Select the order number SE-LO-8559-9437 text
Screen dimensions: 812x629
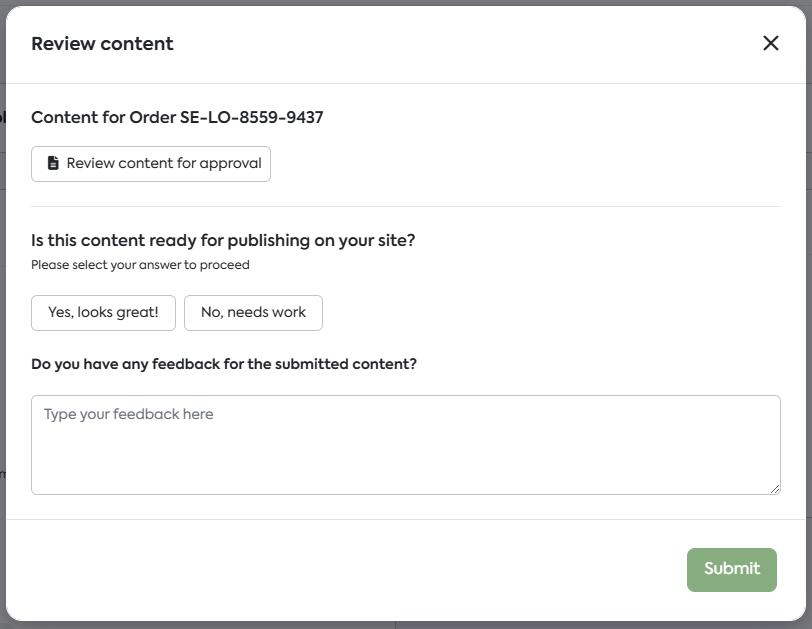pos(251,117)
